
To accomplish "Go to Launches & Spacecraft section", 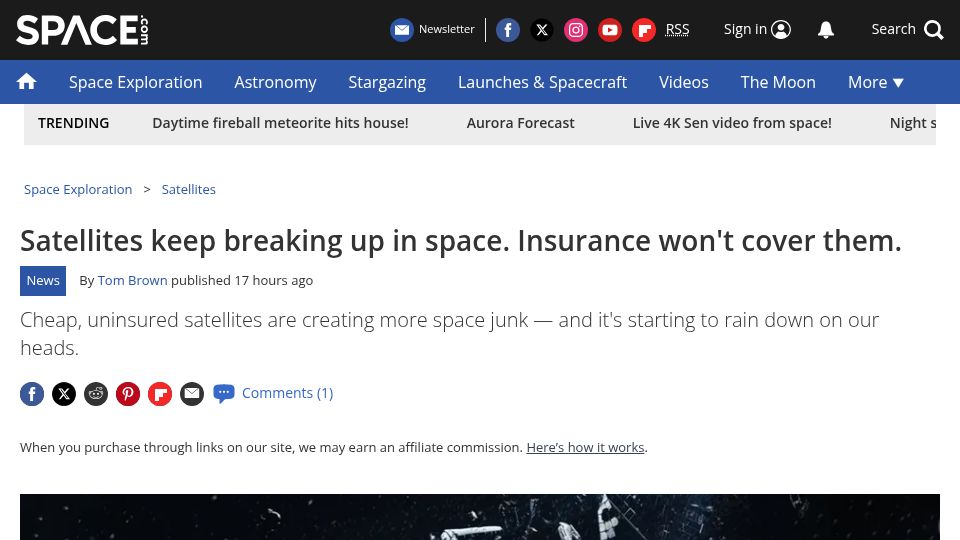I will pos(542,82).
